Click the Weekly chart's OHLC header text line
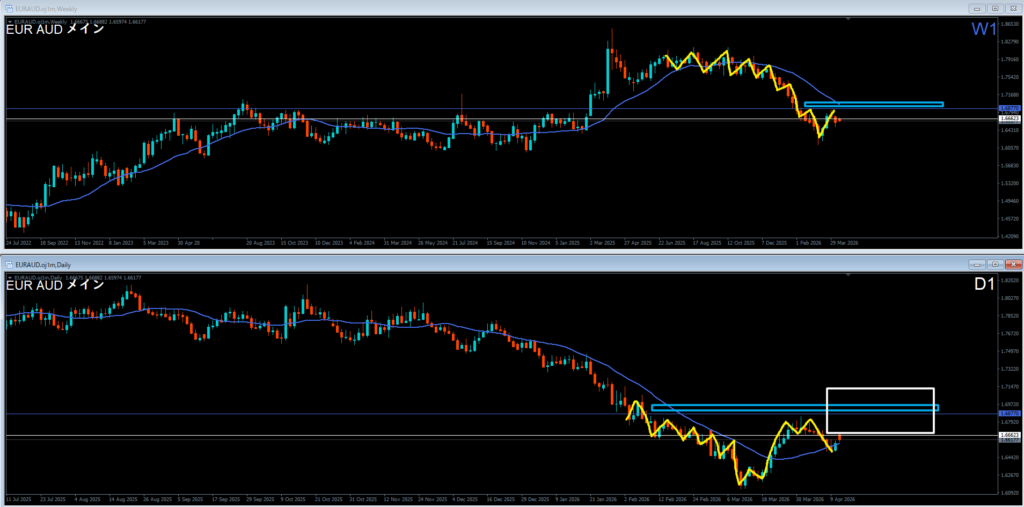The height and width of the screenshot is (507, 1024). click(x=78, y=22)
